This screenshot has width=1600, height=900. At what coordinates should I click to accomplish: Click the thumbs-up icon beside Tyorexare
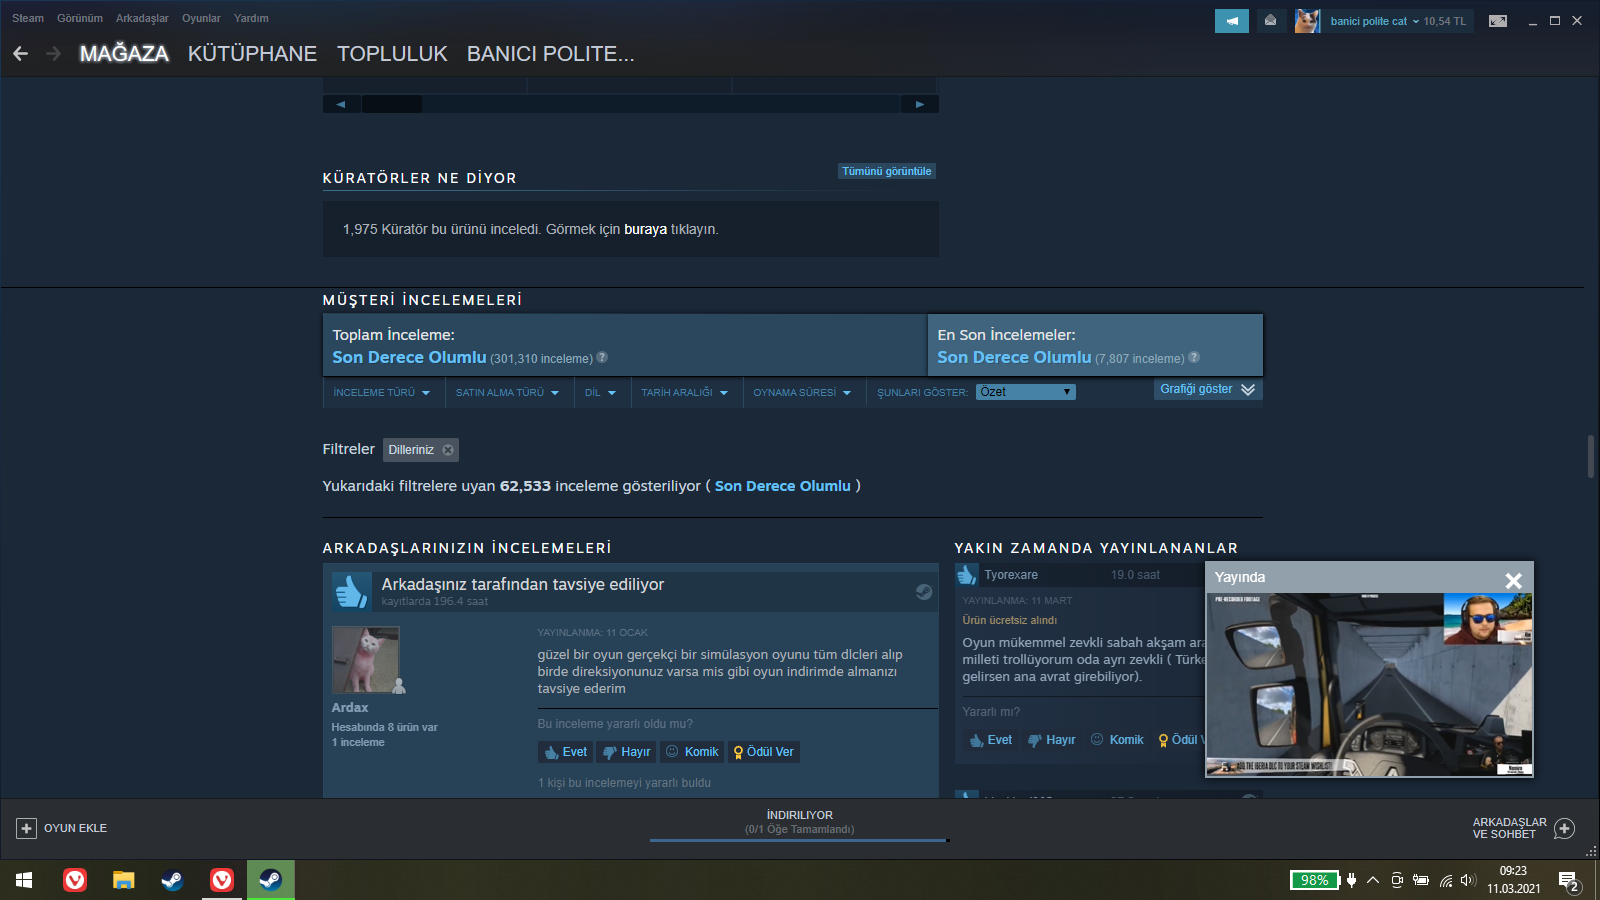click(x=967, y=575)
